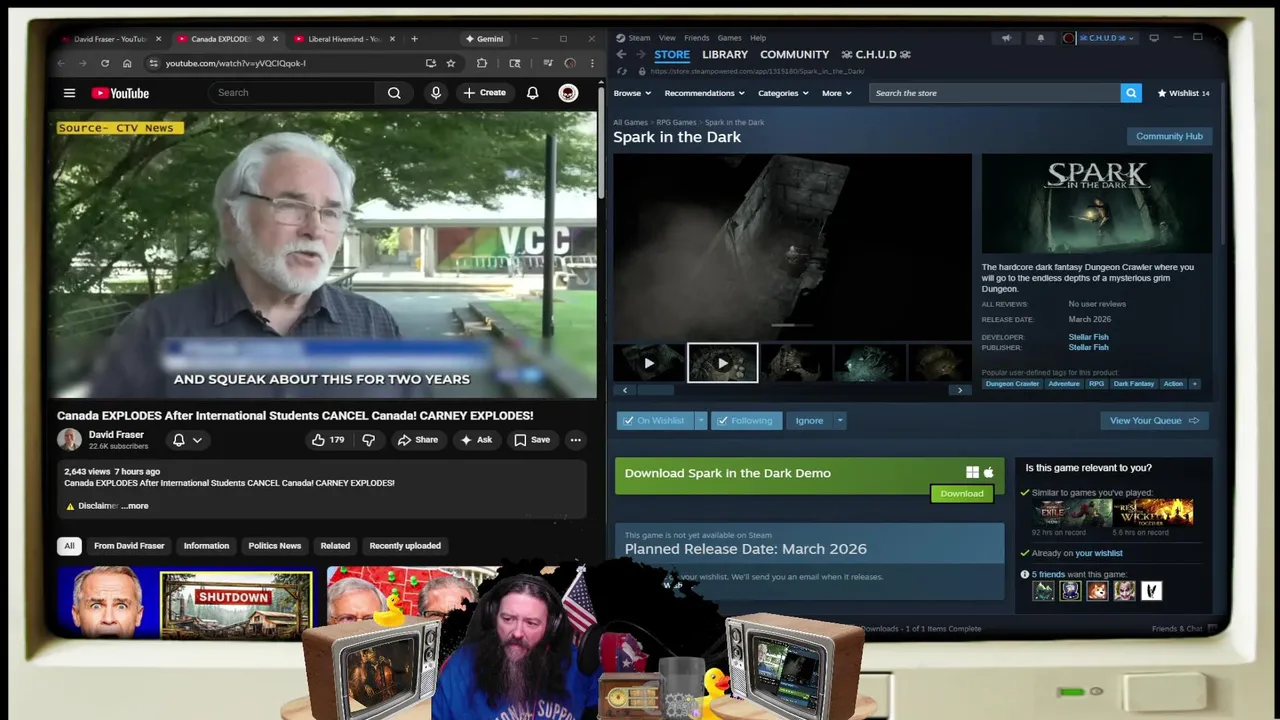Open a new browser tab
The height and width of the screenshot is (720, 1280).
point(414,39)
